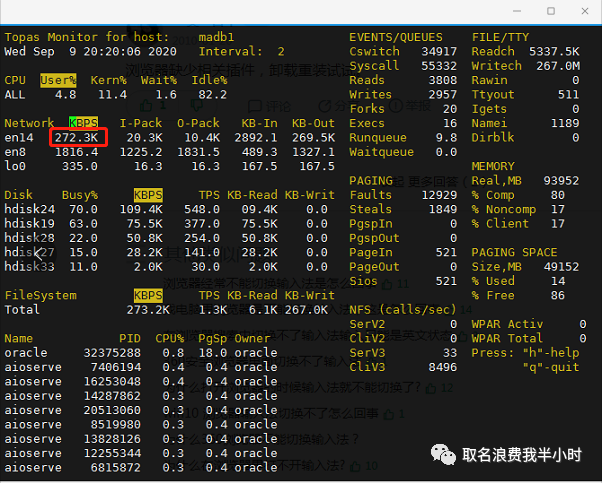Select the Cswitch value 34917
Image resolution: width=602 pixels, height=483 pixels.
click(x=439, y=51)
